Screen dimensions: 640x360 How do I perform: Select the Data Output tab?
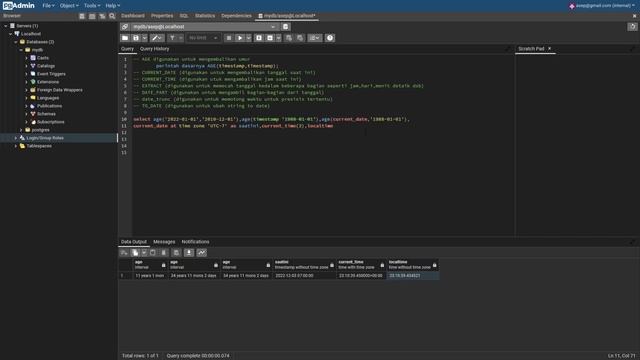coord(134,242)
